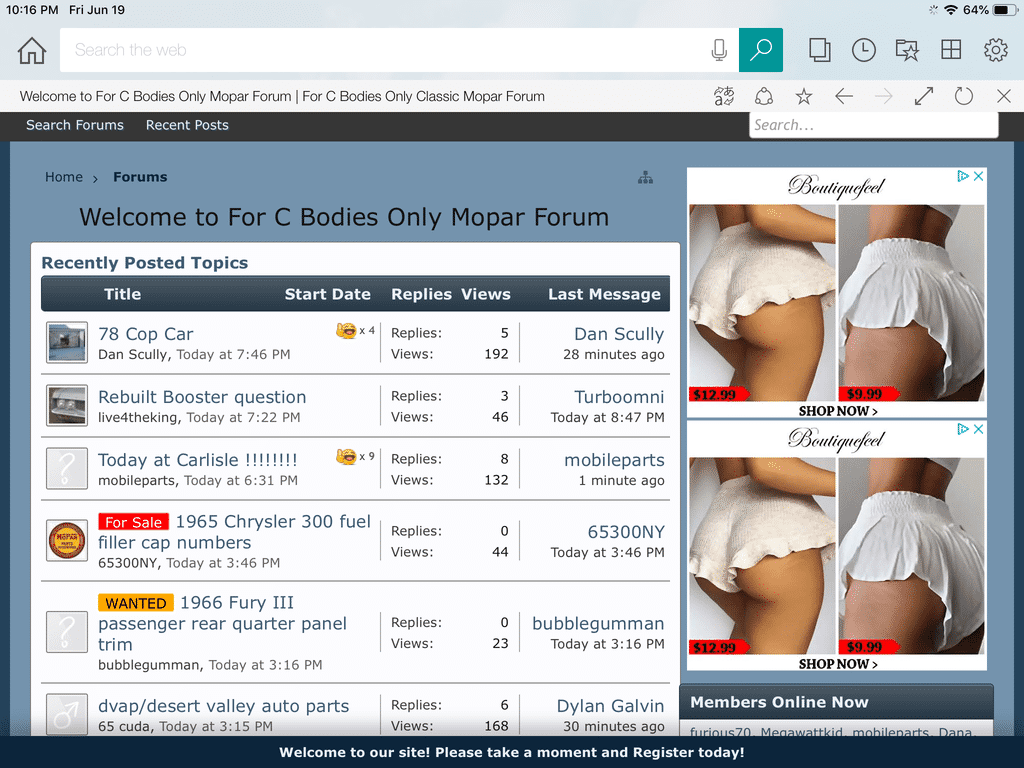Reload the page
The width and height of the screenshot is (1024, 768).
pos(964,96)
